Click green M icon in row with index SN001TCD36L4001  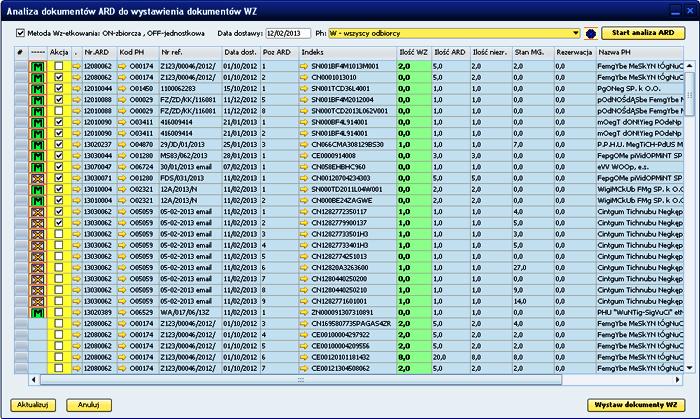[x=38, y=89]
